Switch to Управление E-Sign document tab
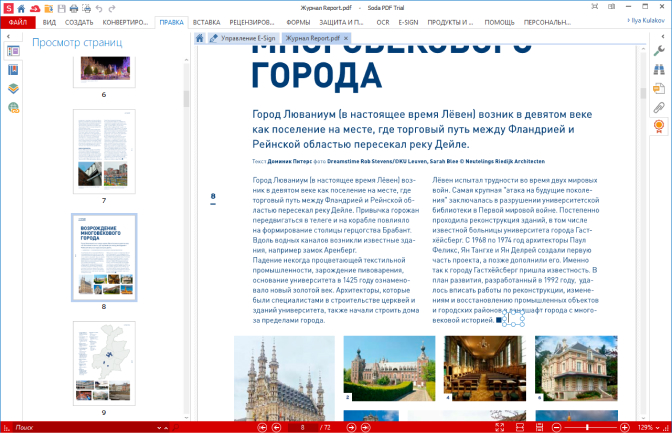The width and height of the screenshot is (672, 433). pos(243,38)
